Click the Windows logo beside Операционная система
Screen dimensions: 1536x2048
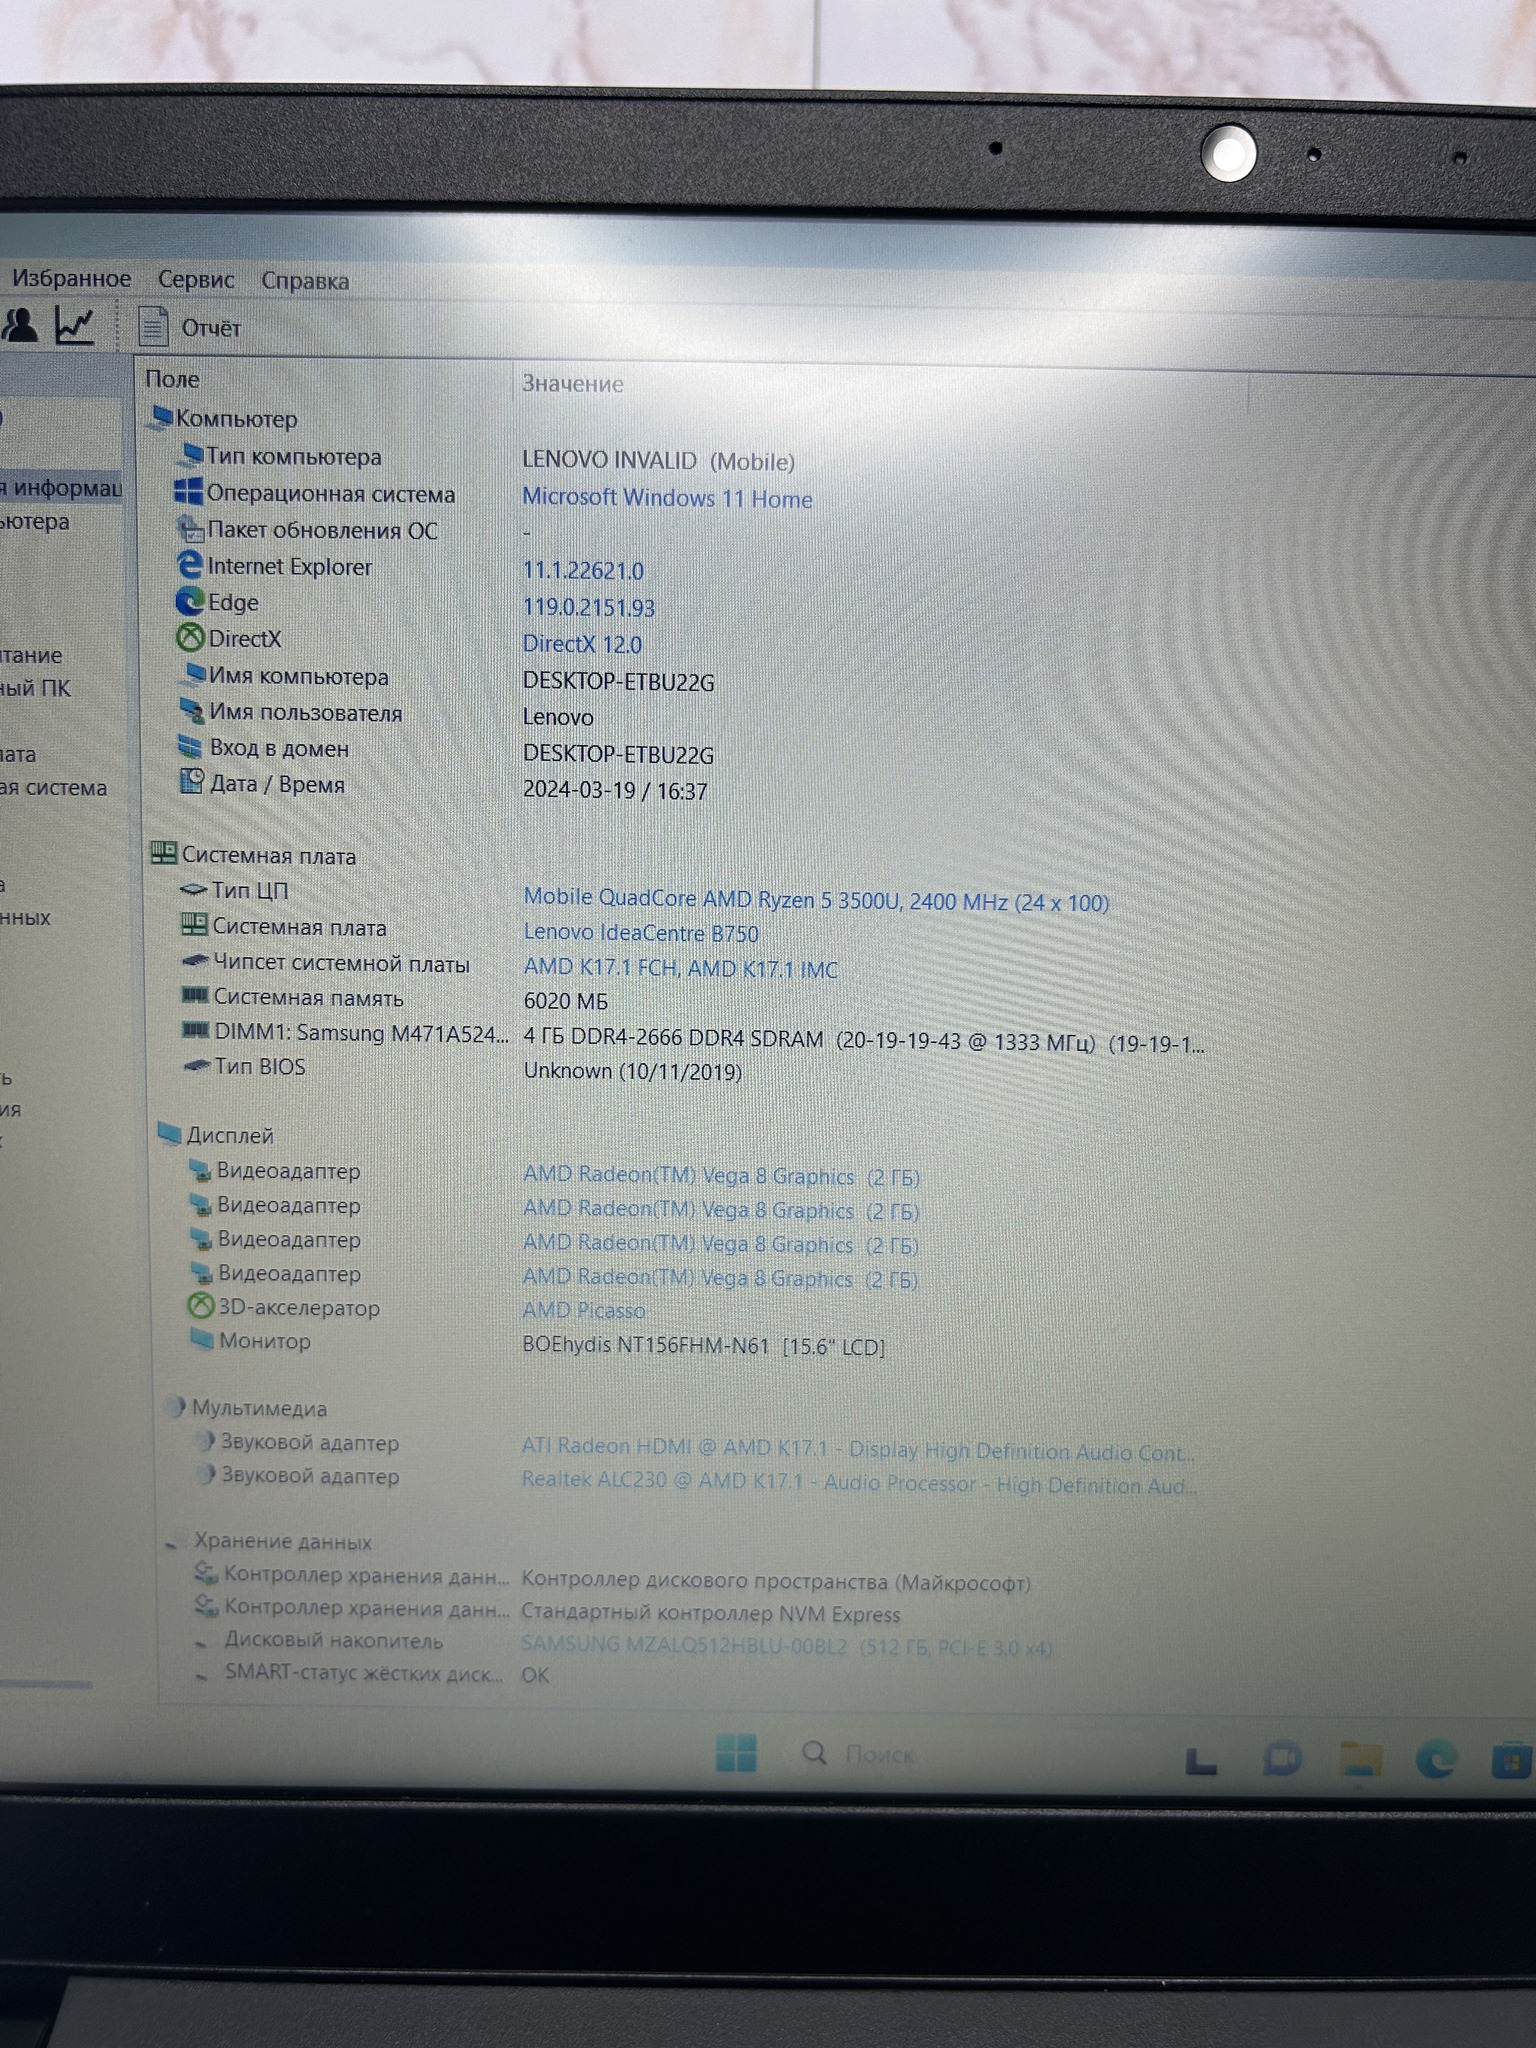189,492
